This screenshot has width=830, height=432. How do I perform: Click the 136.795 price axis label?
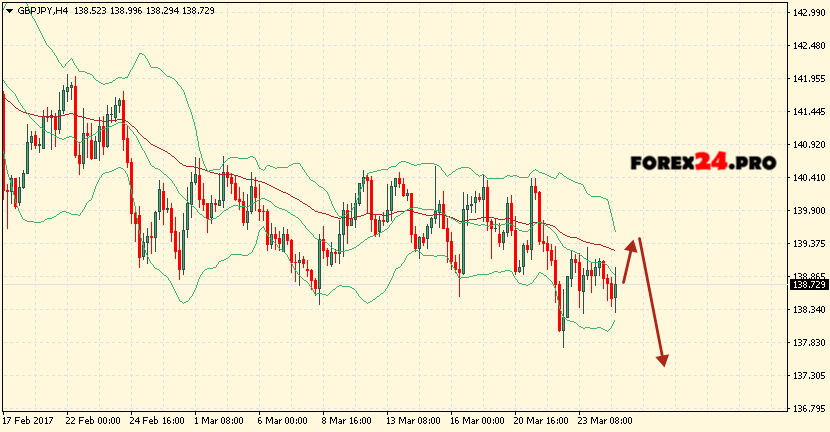pos(807,408)
